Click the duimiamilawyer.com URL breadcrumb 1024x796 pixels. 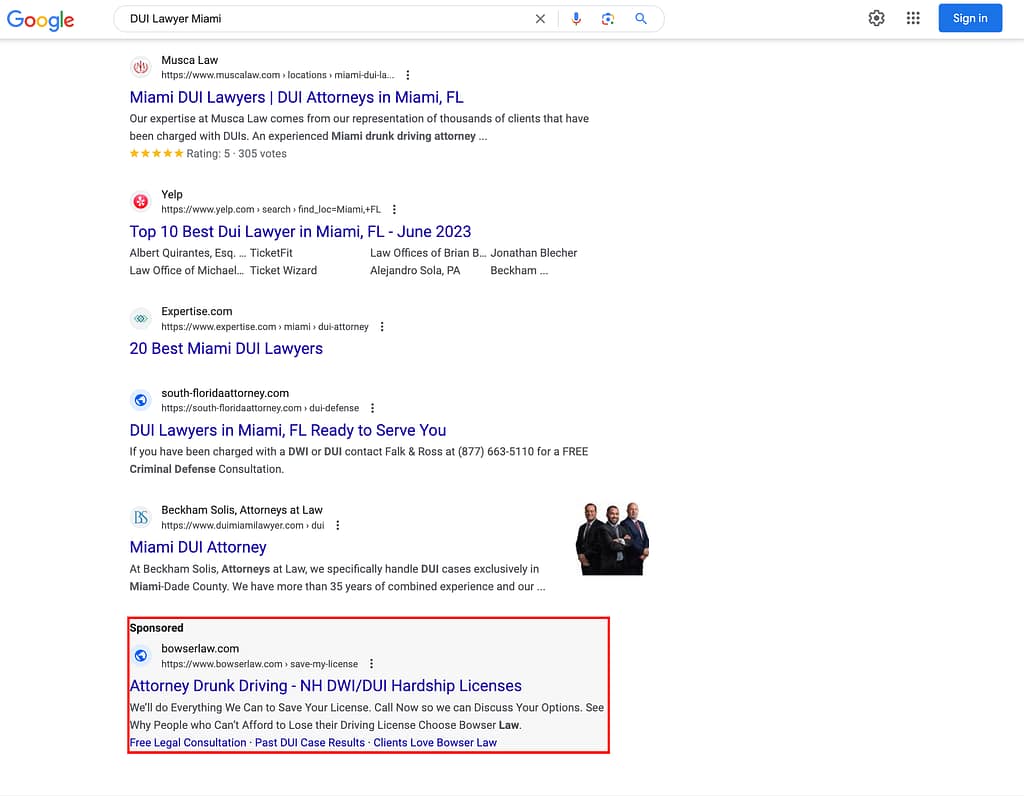(242, 525)
